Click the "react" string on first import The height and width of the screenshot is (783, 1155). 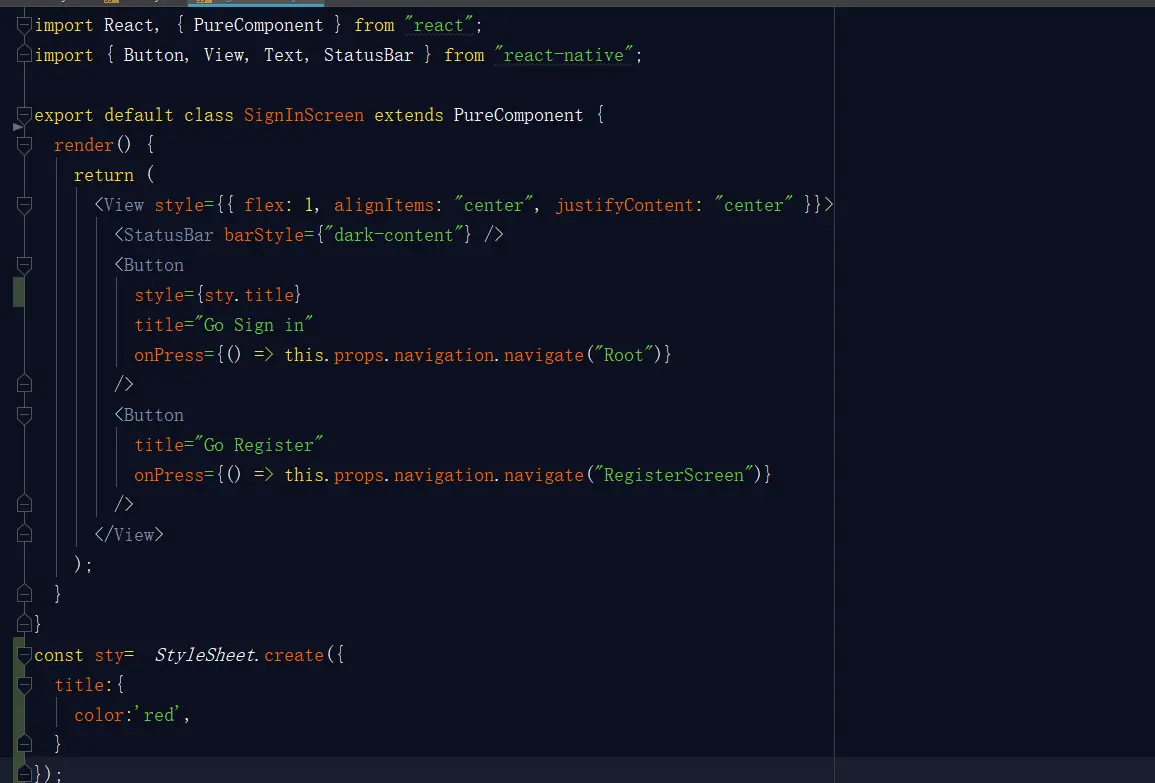click(x=438, y=25)
